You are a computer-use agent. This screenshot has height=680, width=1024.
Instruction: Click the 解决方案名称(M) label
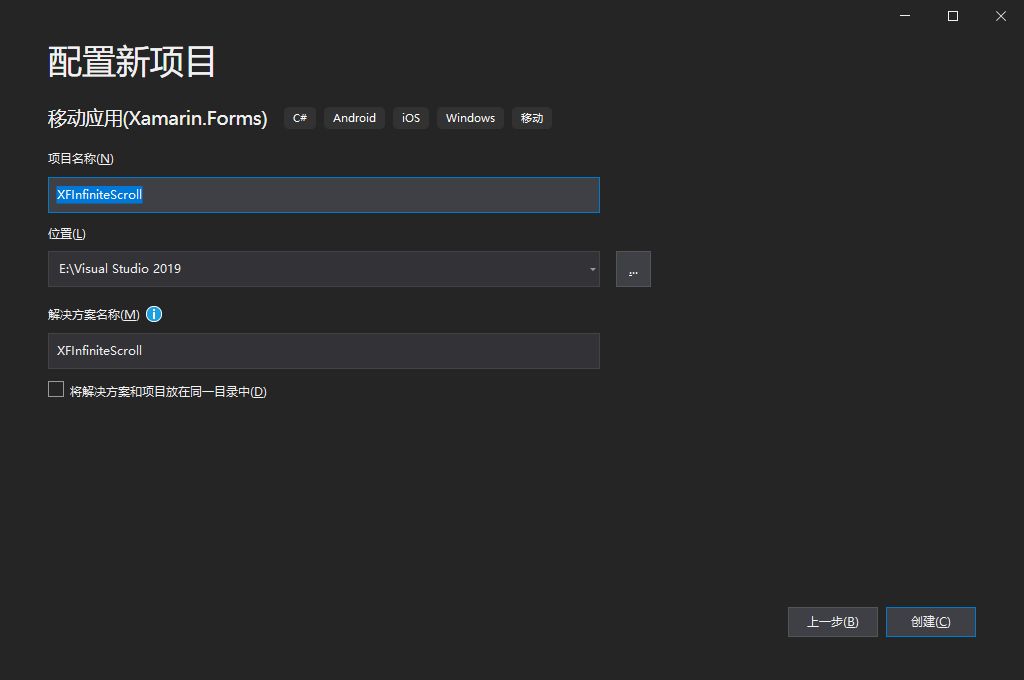[94, 315]
